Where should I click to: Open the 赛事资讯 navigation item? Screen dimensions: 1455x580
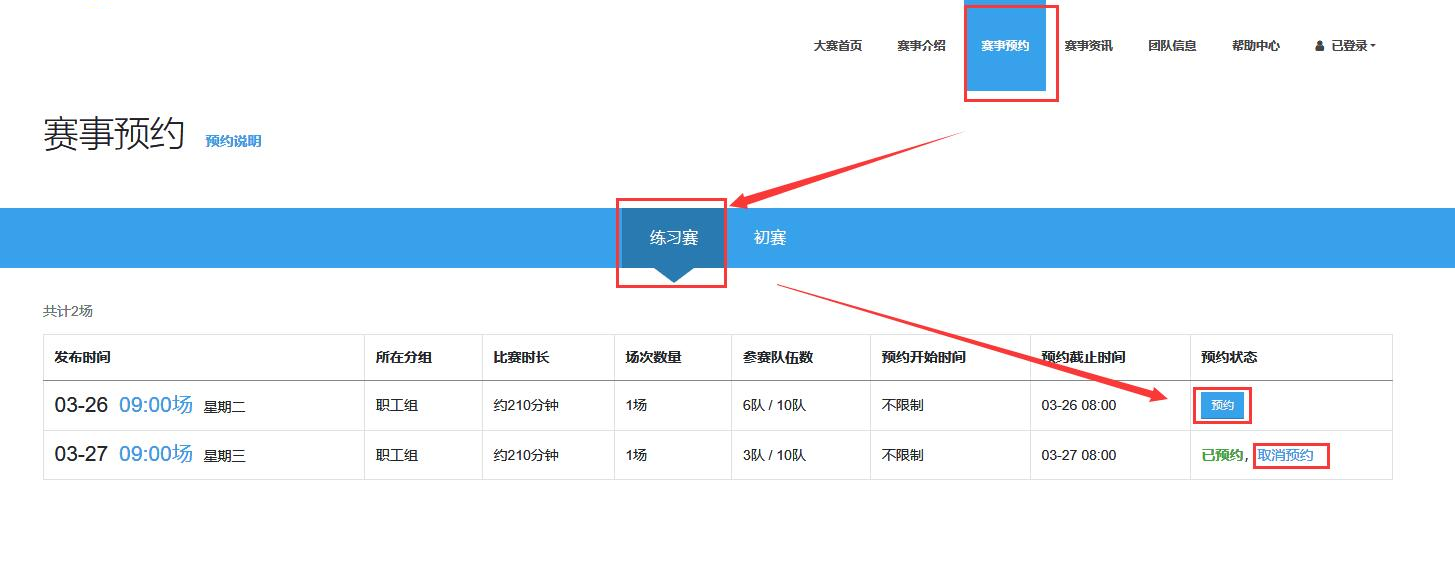[1088, 46]
